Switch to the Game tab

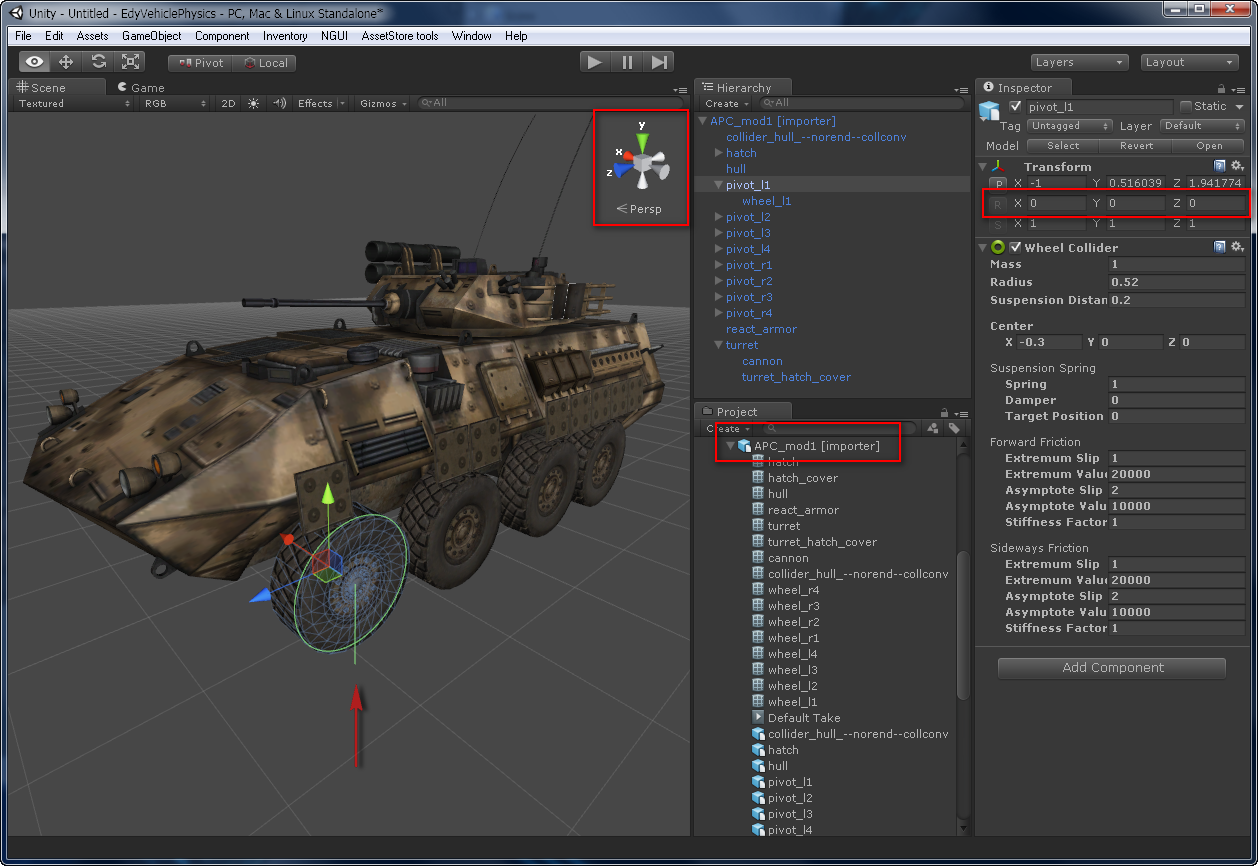(x=141, y=88)
